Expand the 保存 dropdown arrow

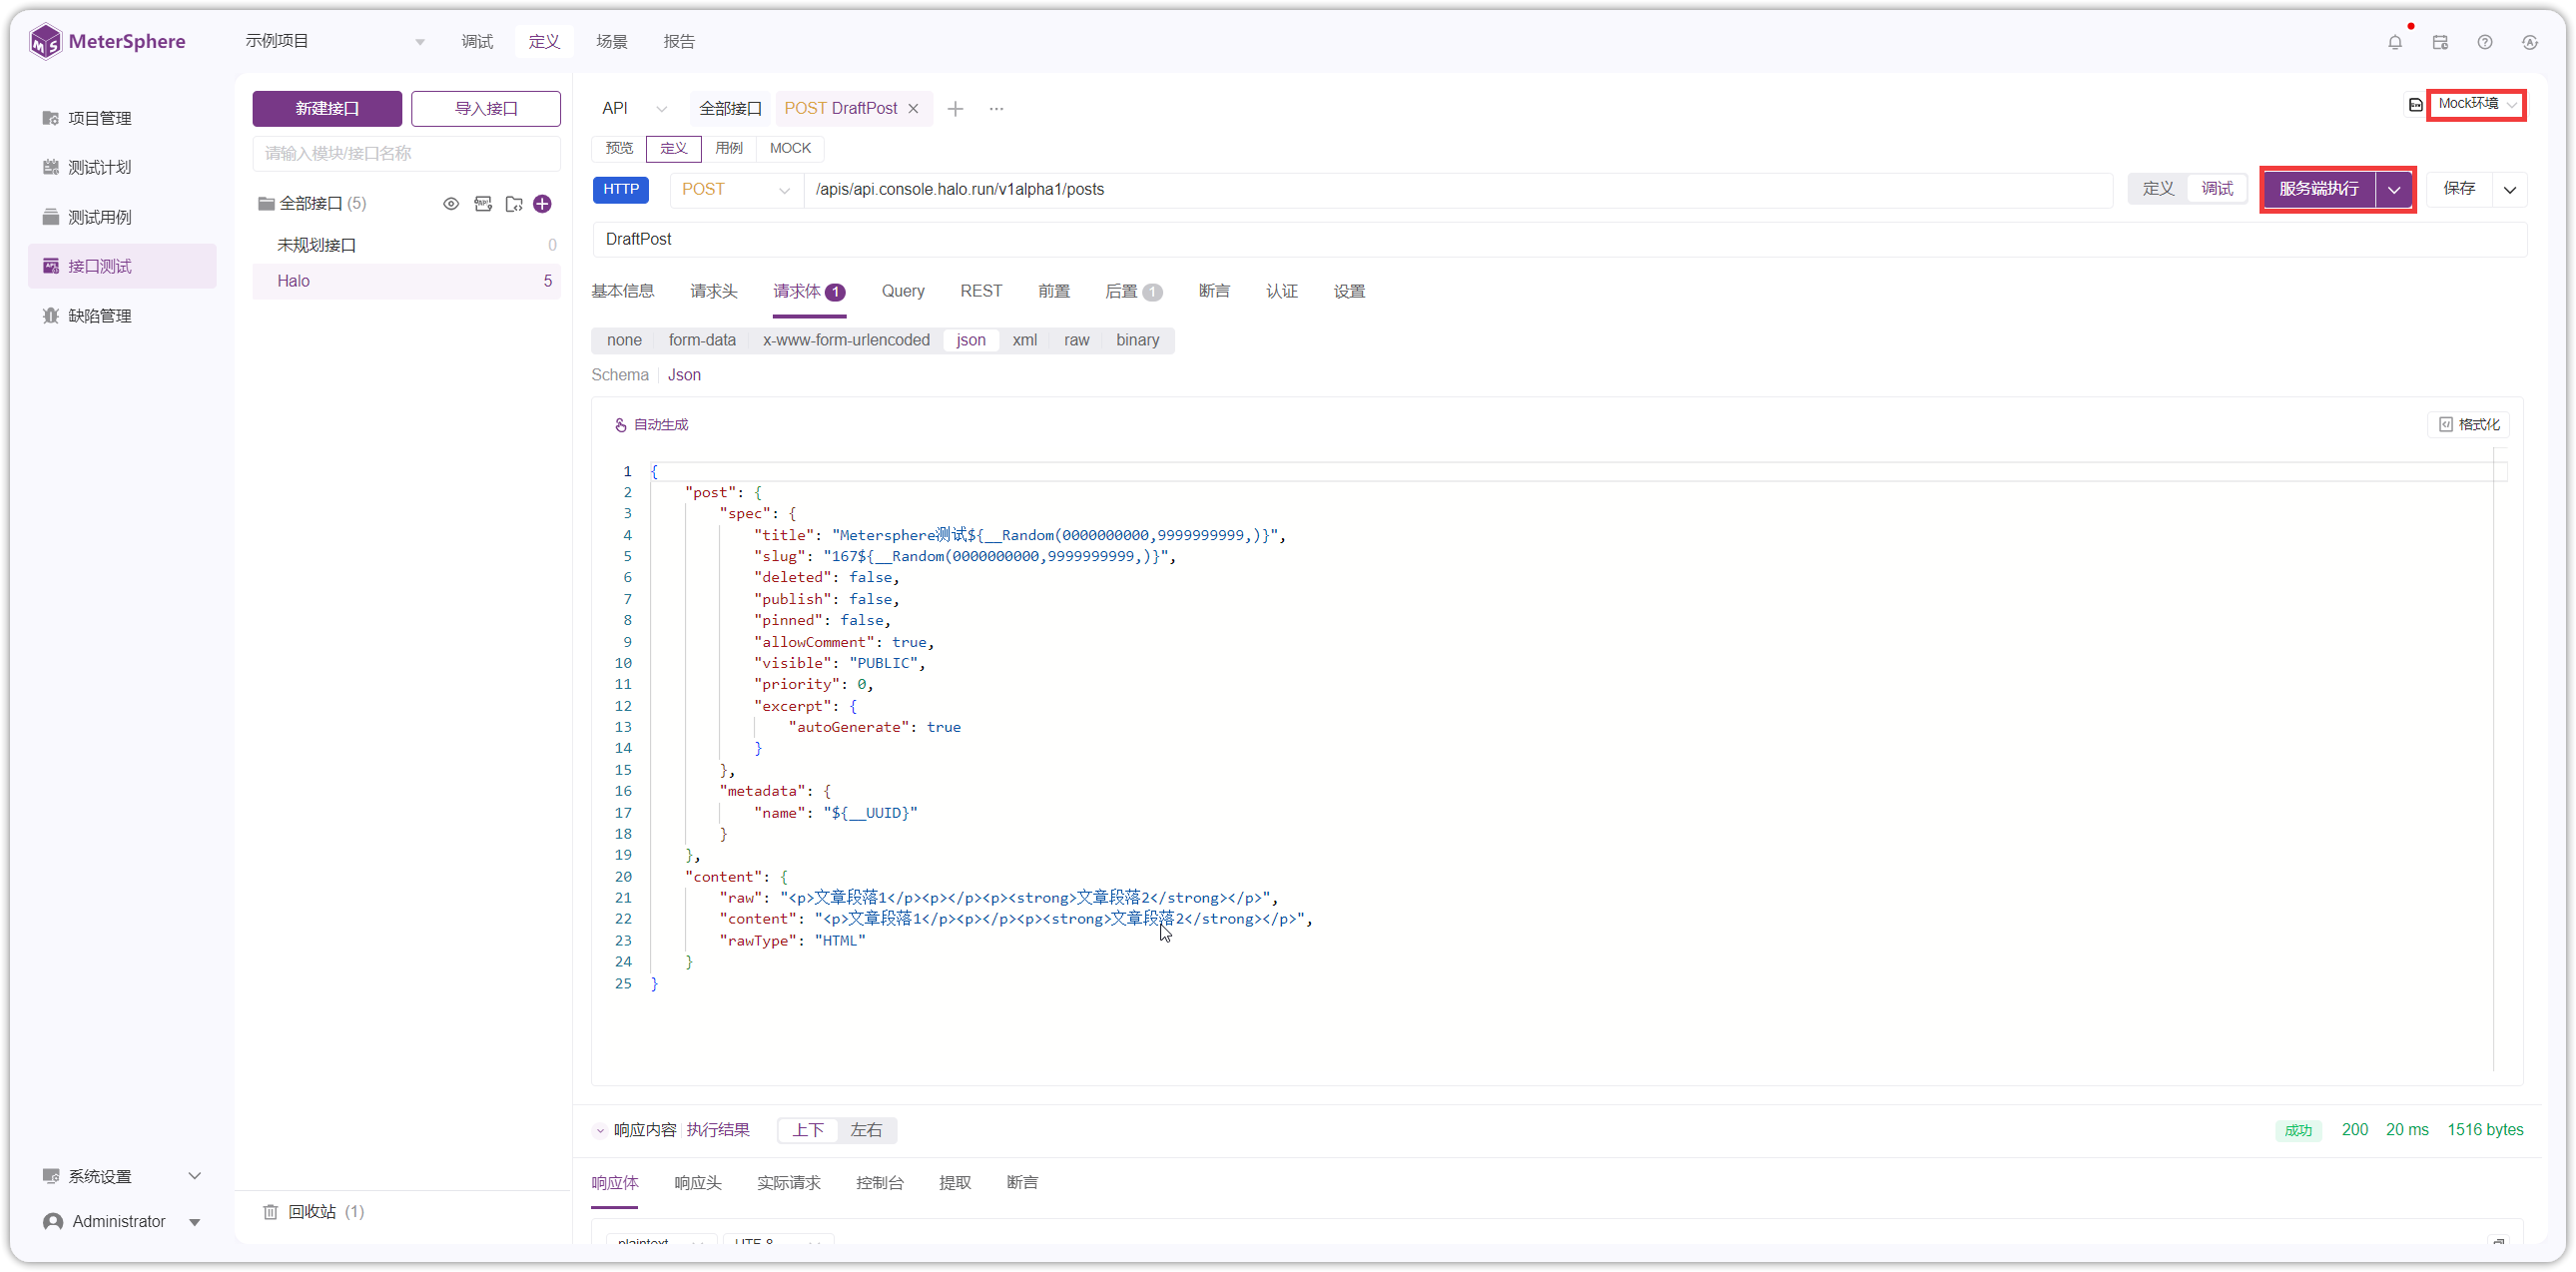pos(2509,190)
